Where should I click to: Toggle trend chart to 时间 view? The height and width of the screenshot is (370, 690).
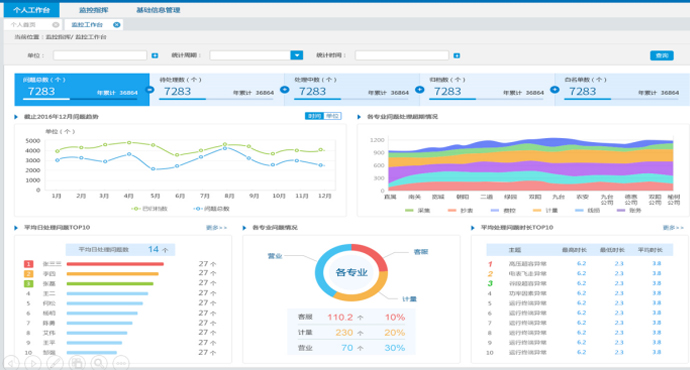pos(314,116)
